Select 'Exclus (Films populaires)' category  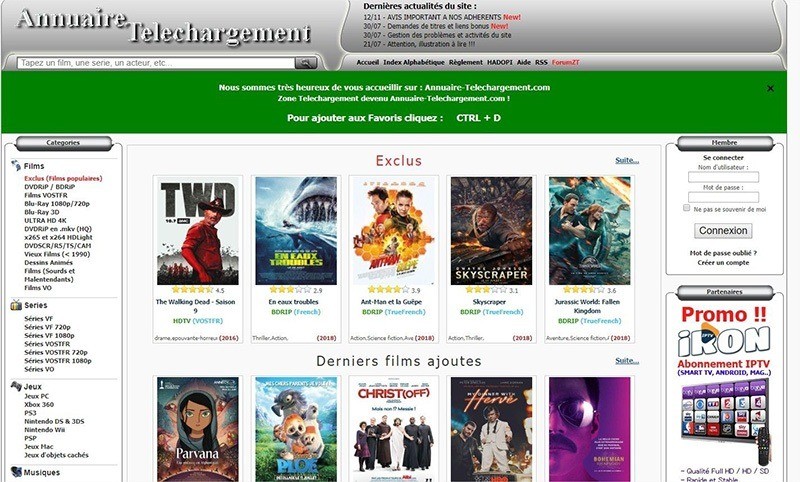pyautogui.click(x=63, y=179)
